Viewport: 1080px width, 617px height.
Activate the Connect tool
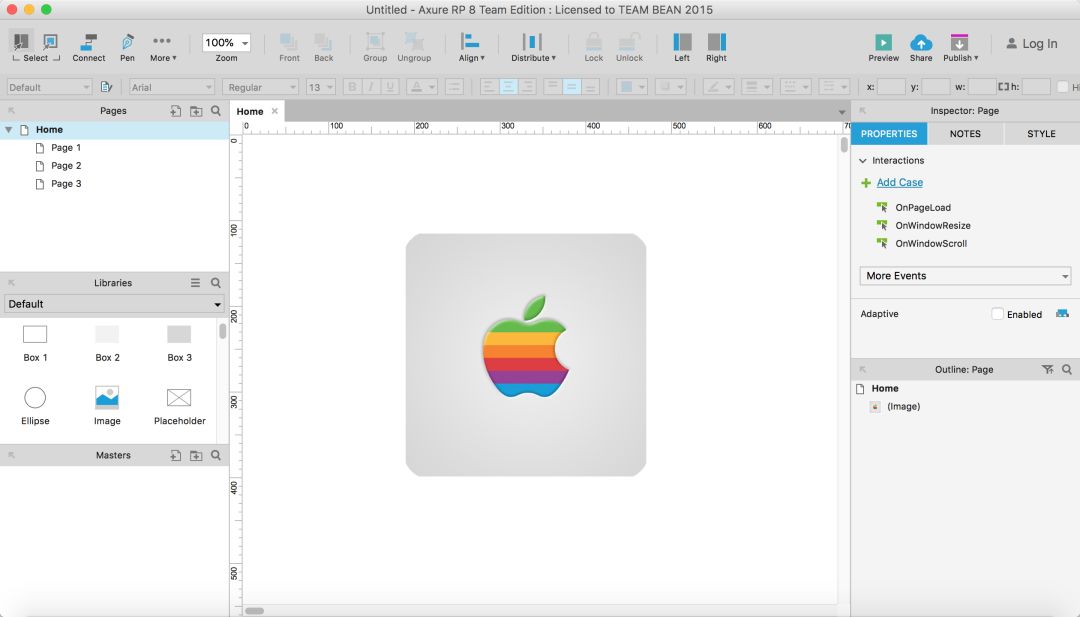coord(89,48)
